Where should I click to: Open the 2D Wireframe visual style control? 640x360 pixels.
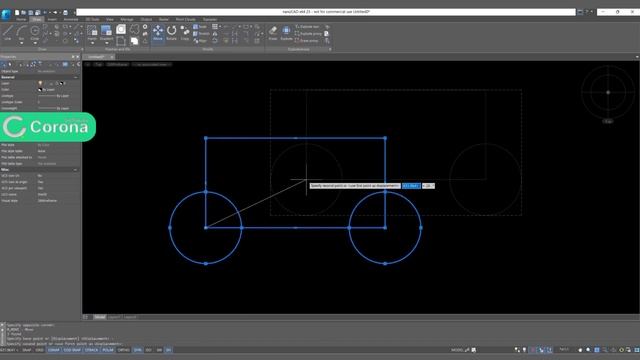point(118,64)
